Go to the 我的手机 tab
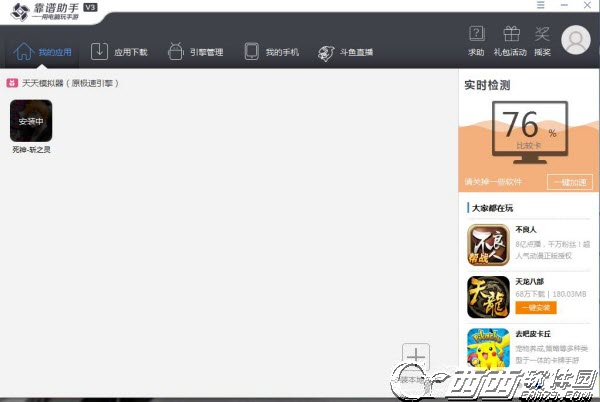Screen dimensions: 600x402 (272, 52)
